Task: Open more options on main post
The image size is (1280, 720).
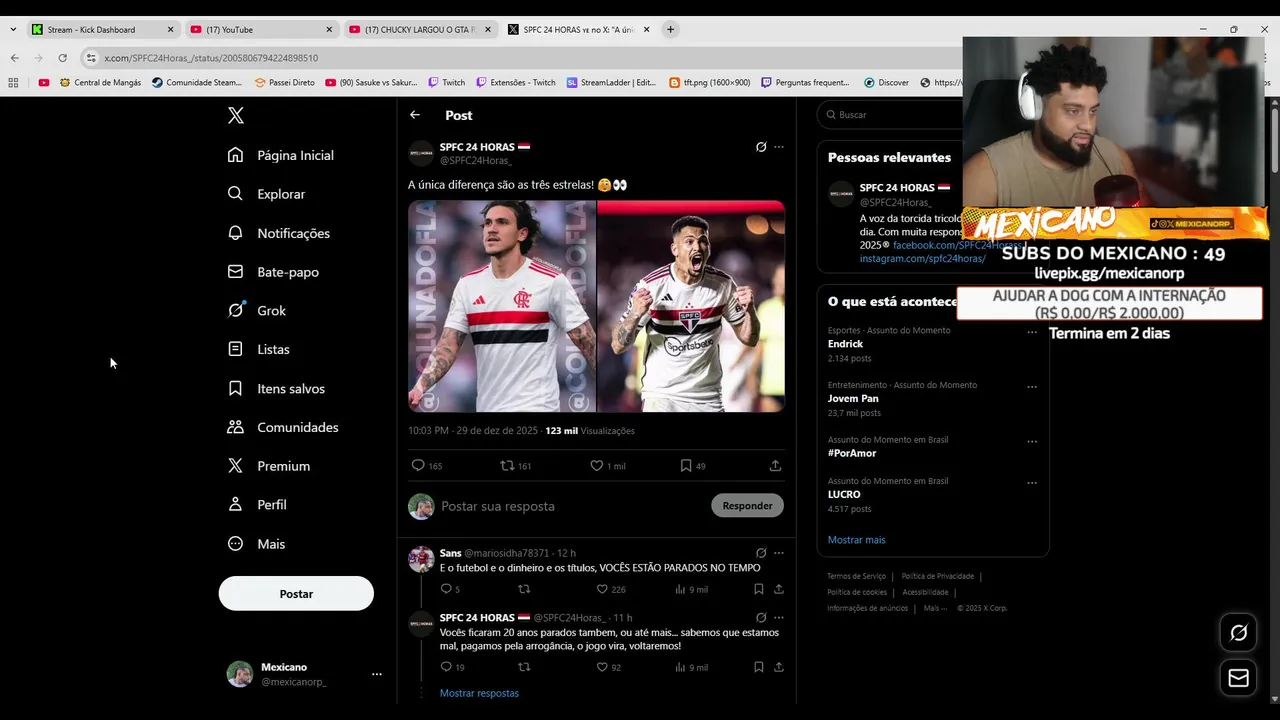Action: coord(779,147)
